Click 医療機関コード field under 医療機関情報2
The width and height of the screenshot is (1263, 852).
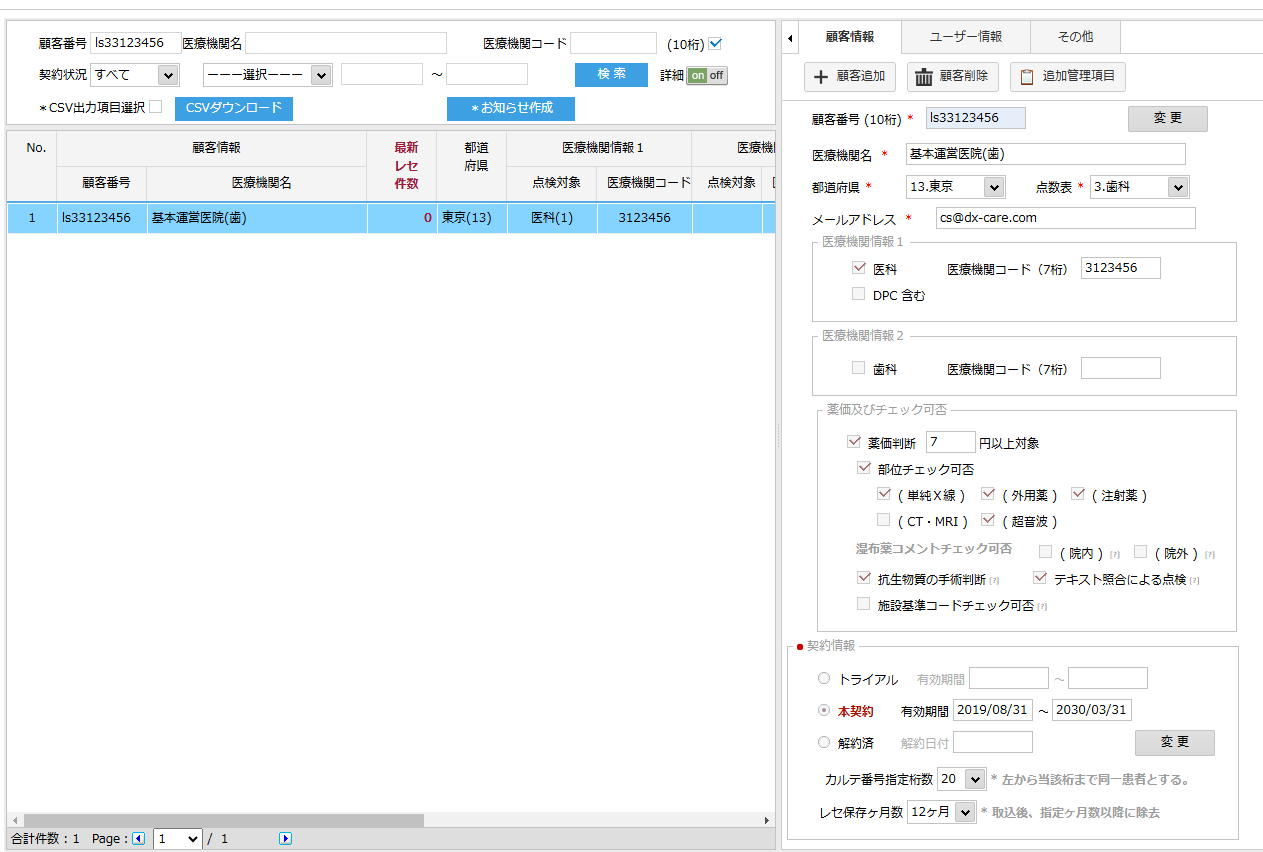click(1121, 368)
